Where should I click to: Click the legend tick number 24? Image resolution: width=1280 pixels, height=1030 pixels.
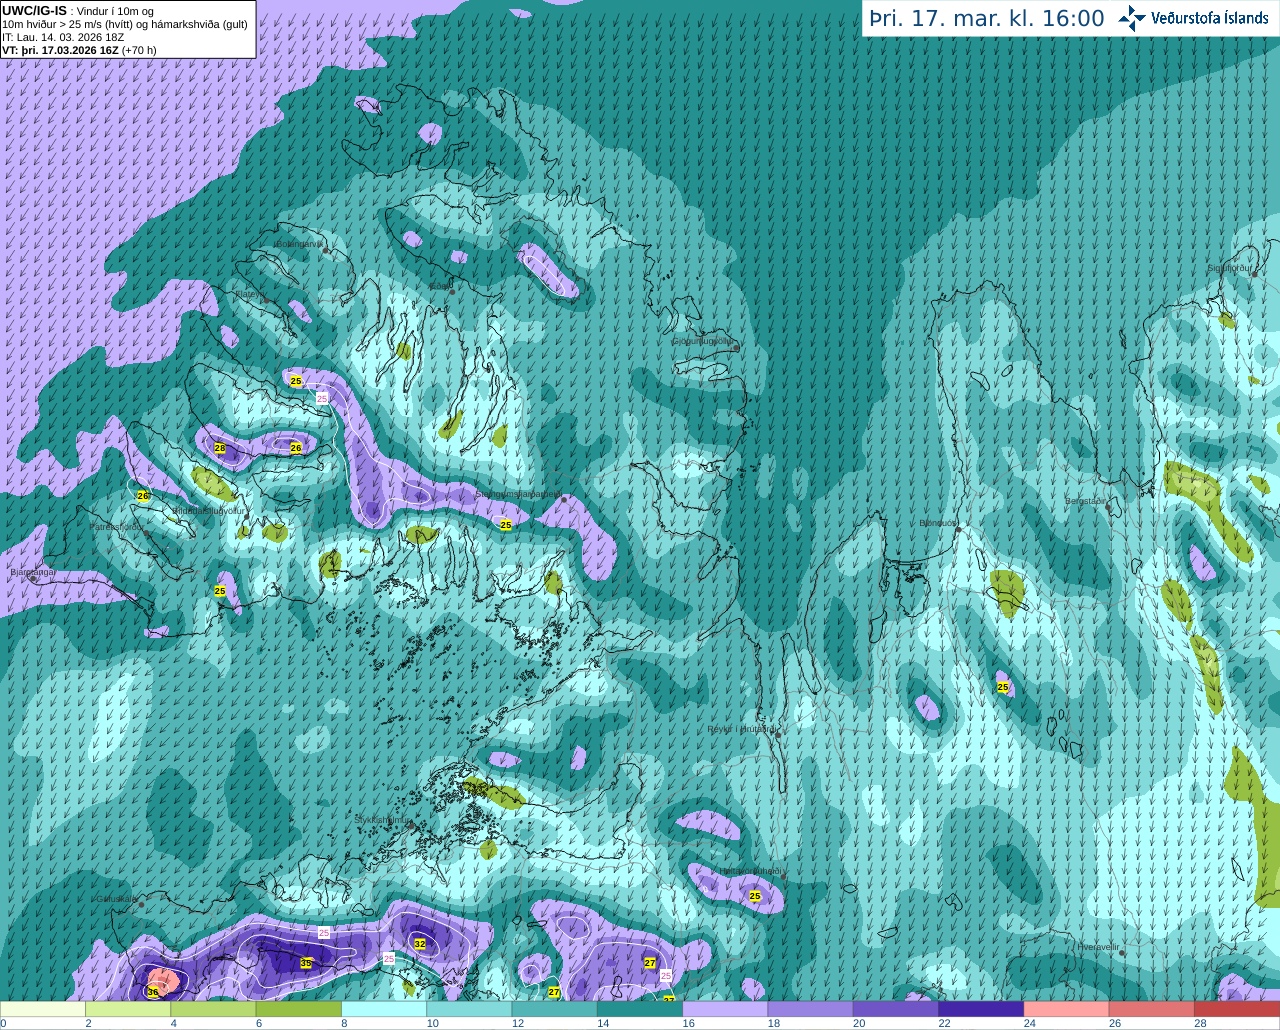1029,1023
